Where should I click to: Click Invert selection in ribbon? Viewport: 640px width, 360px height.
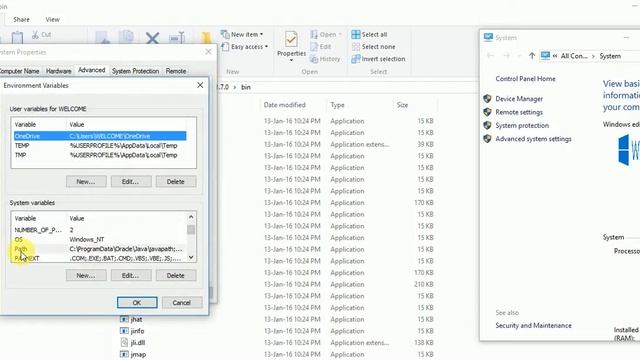(x=378, y=59)
